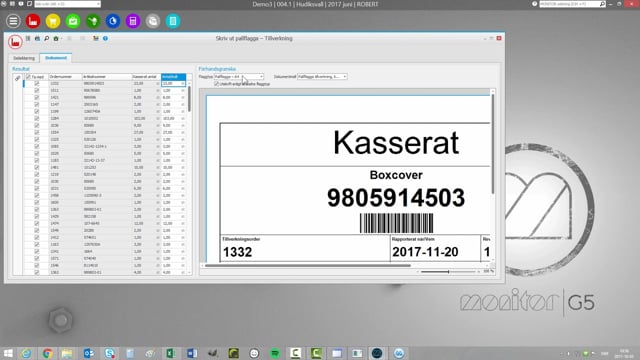Screen dimensions: 640x360
Task: Click the paperclip attachment icon in Resultat
Action: (17, 78)
